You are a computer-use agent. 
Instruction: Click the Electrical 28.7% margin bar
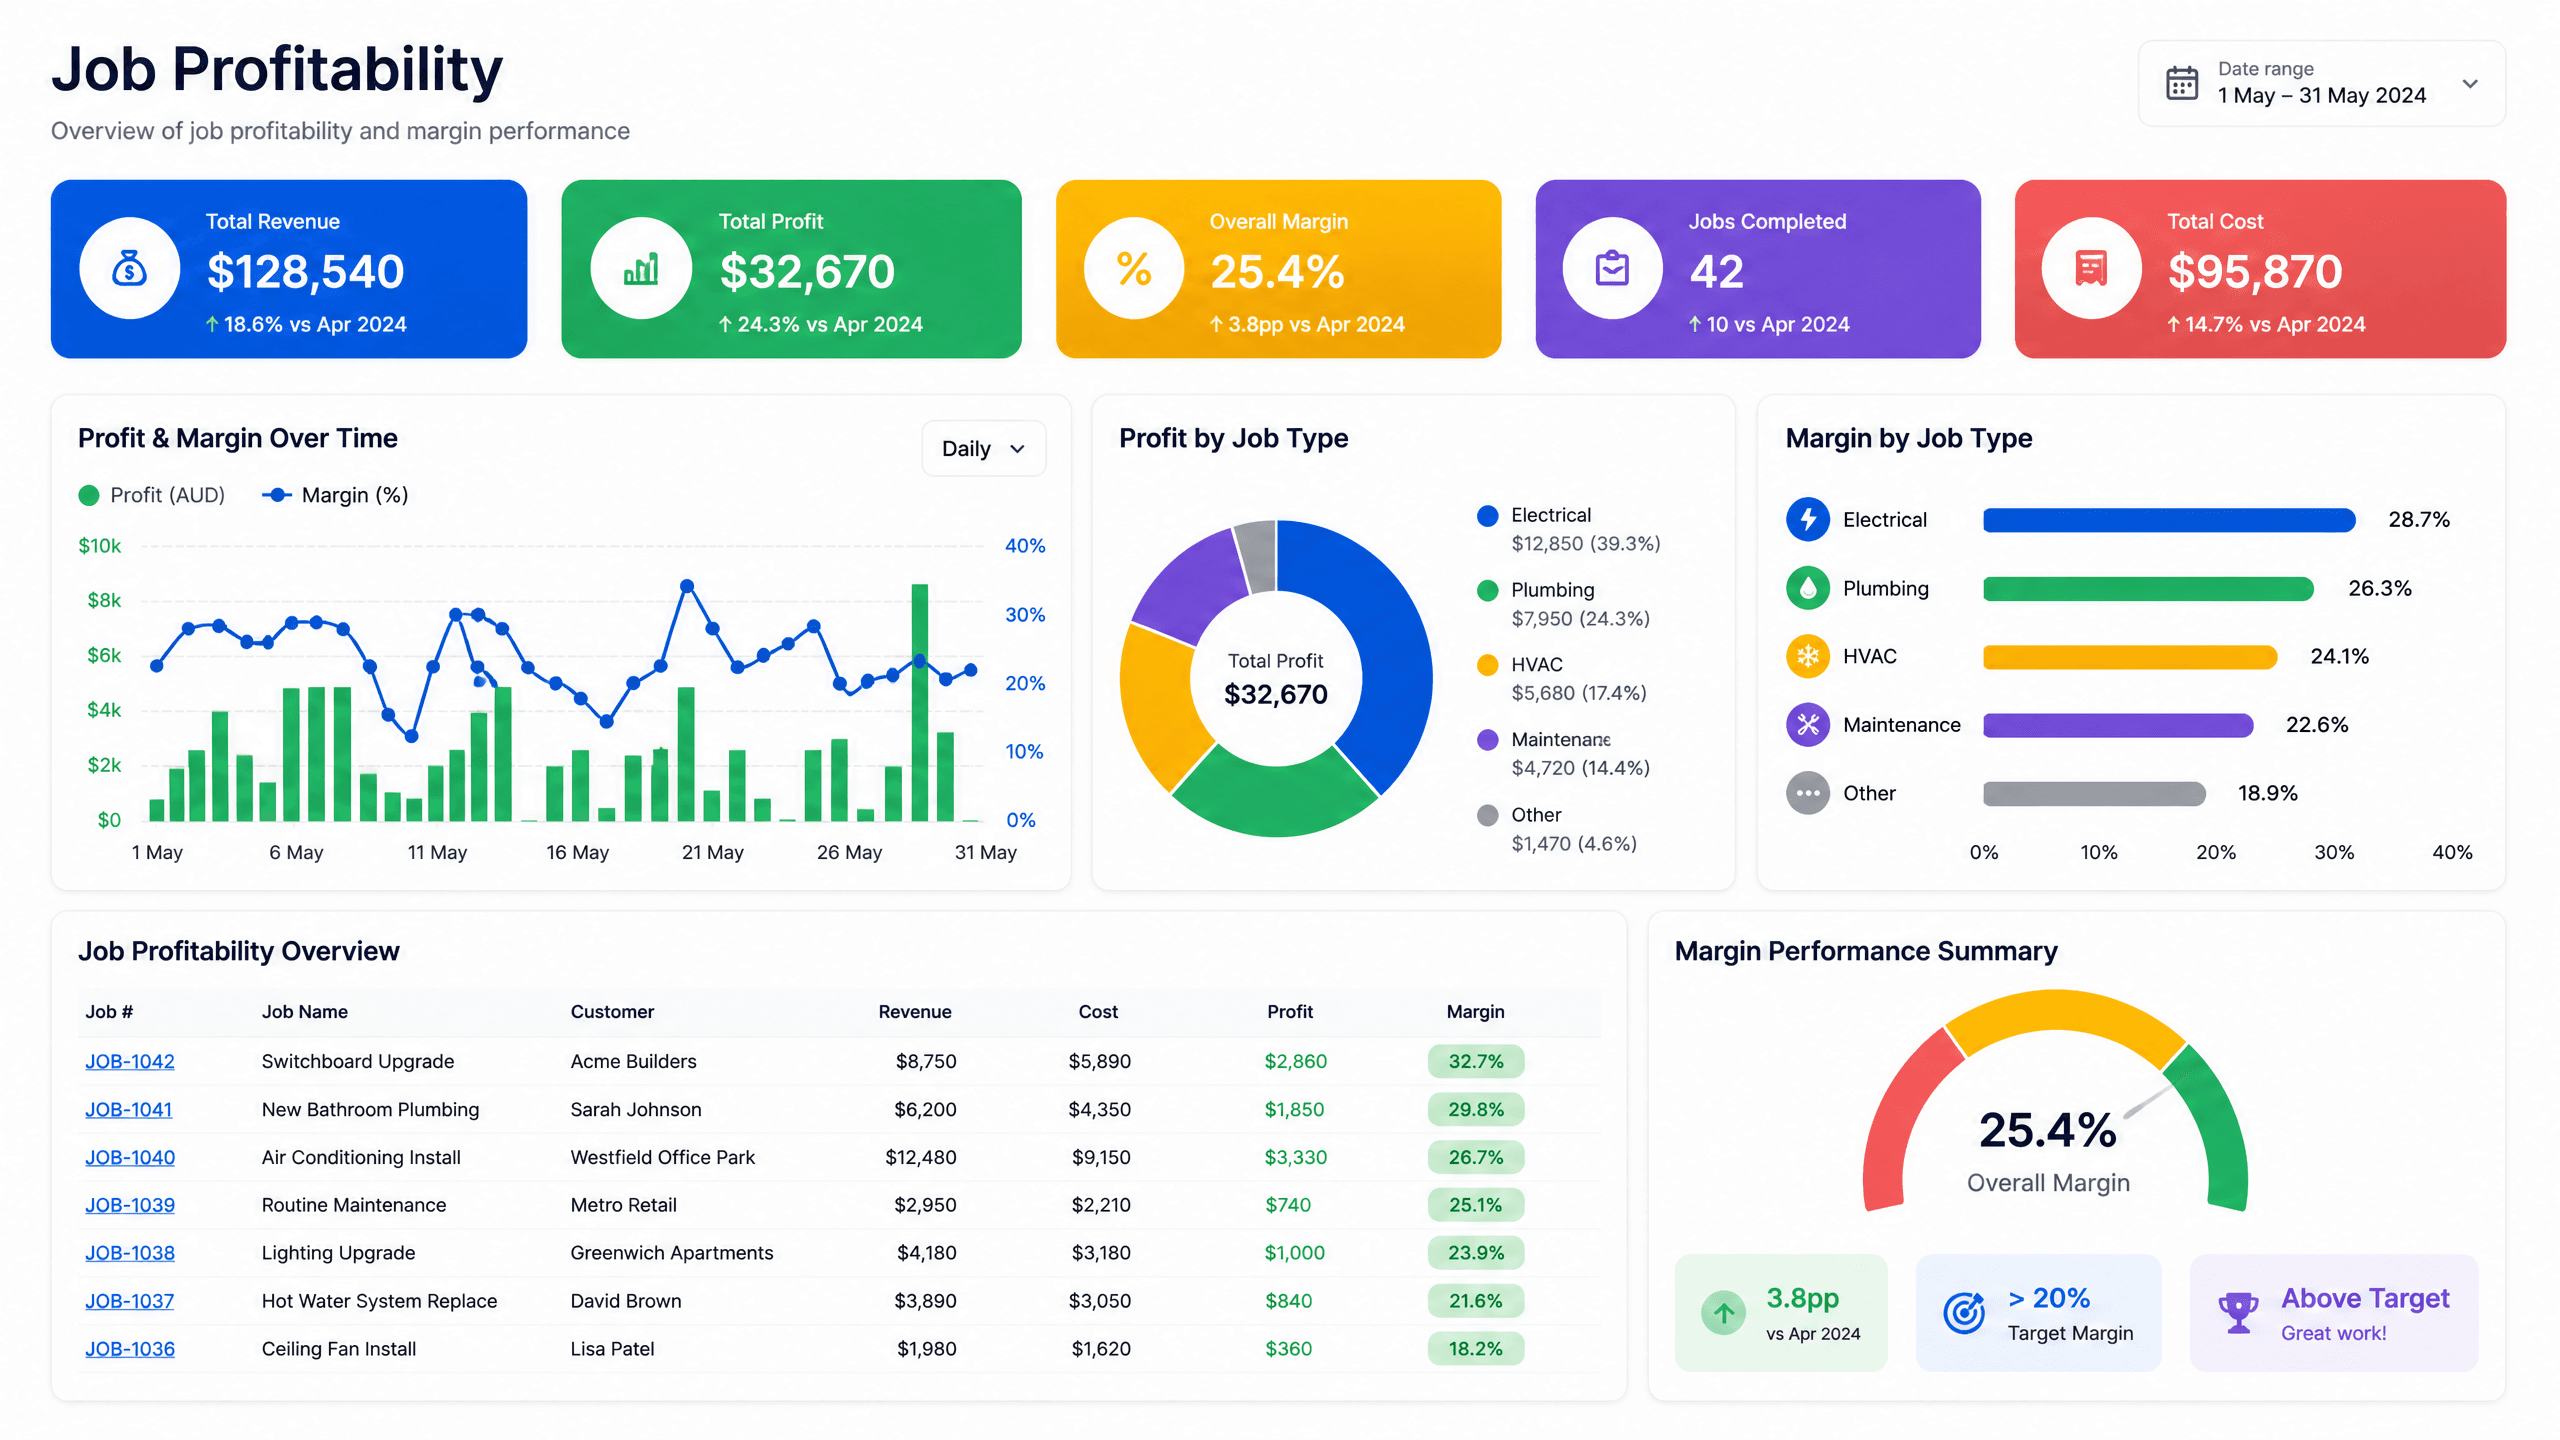point(2169,519)
